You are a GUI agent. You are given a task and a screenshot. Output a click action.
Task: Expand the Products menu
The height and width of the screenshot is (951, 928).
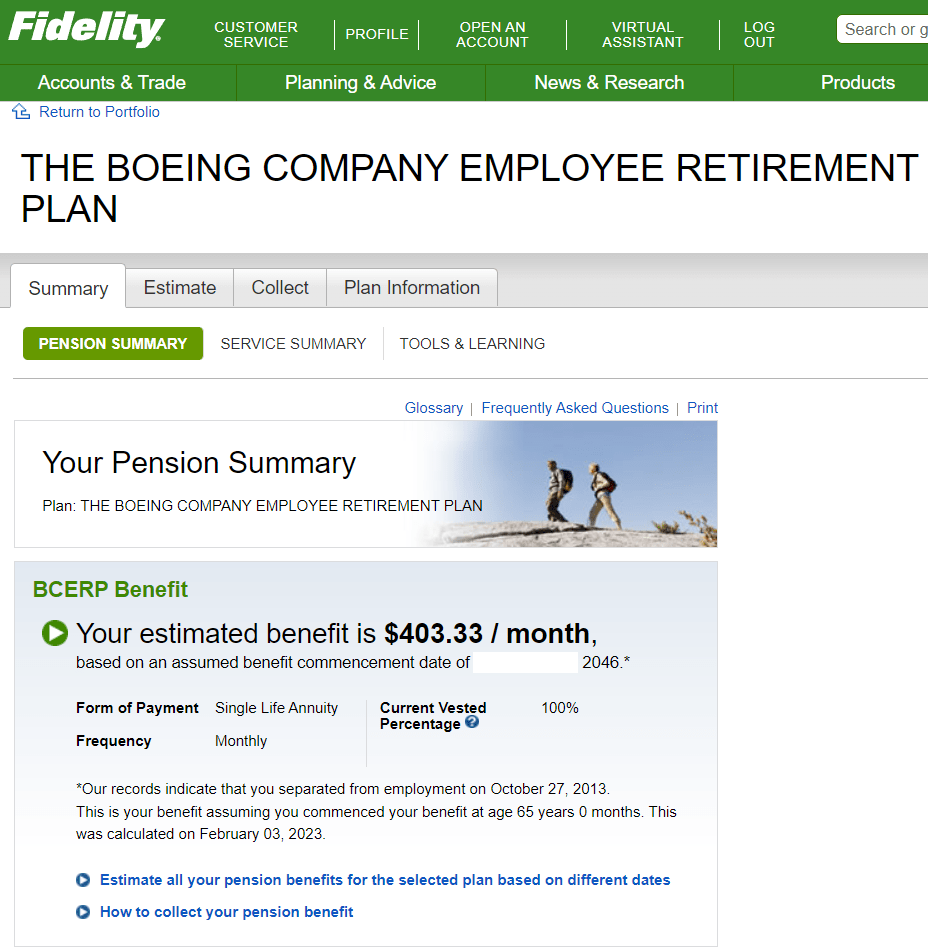click(857, 82)
